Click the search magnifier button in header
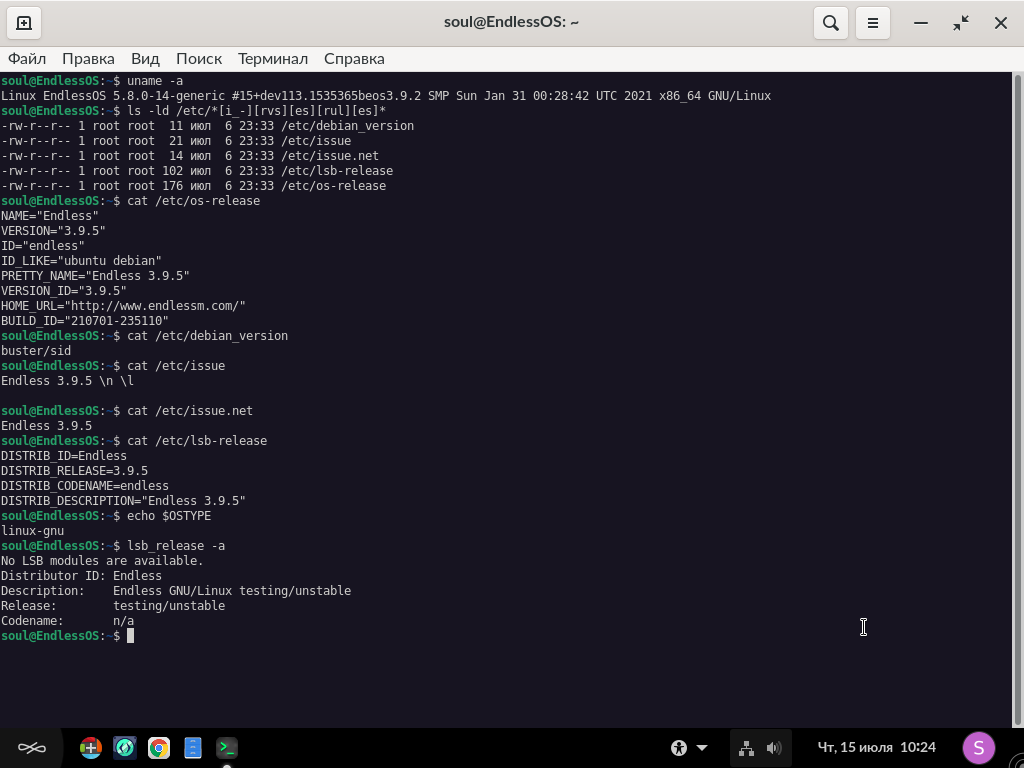 coord(831,23)
